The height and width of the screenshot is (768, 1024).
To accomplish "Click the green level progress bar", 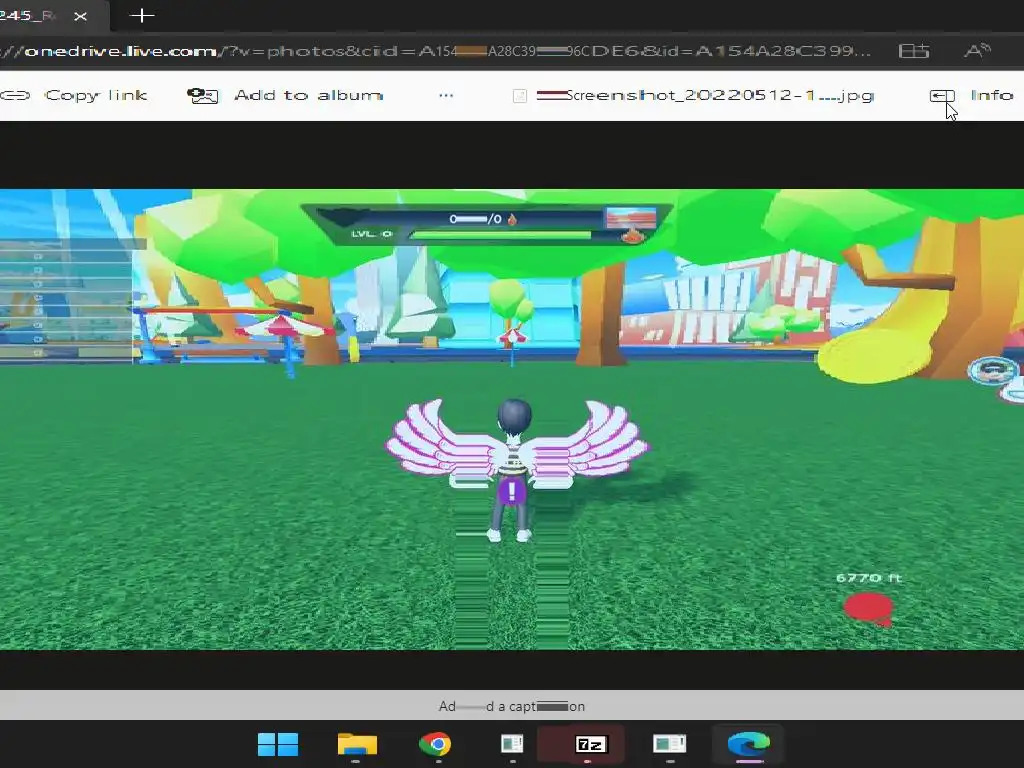I will click(x=500, y=235).
